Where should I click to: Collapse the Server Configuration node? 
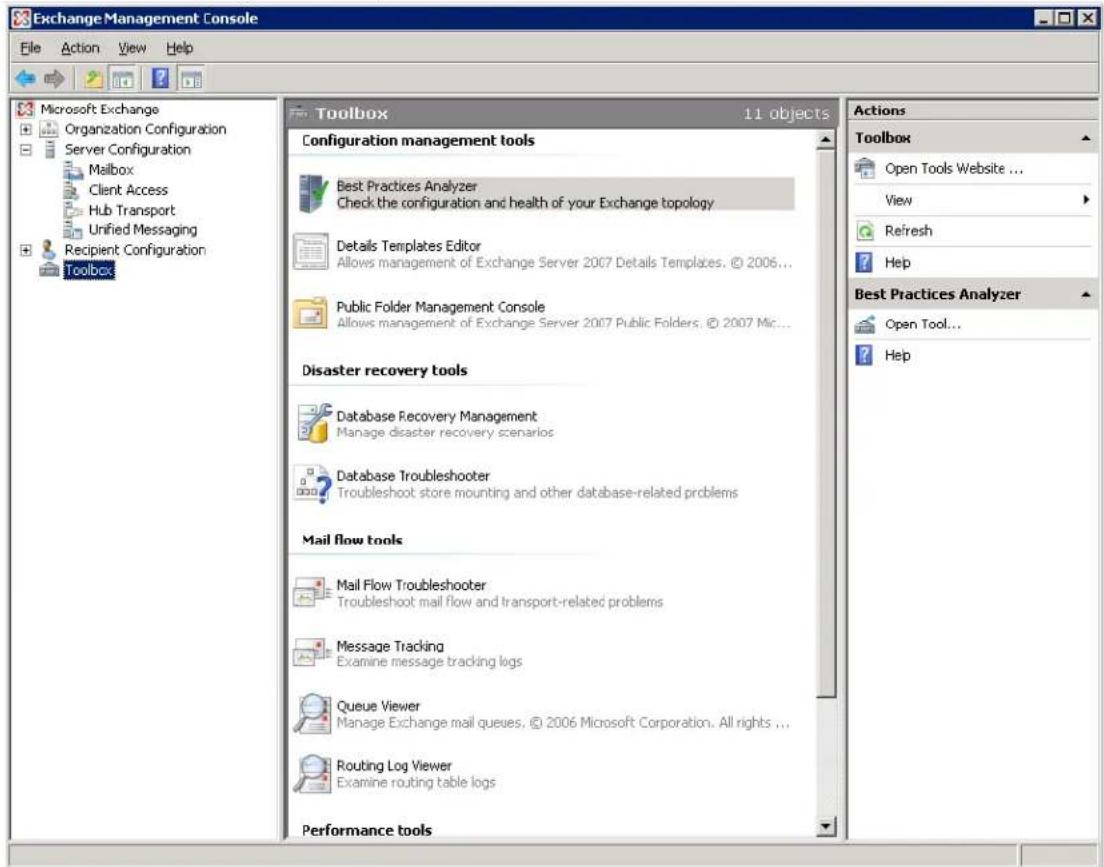tap(26, 149)
